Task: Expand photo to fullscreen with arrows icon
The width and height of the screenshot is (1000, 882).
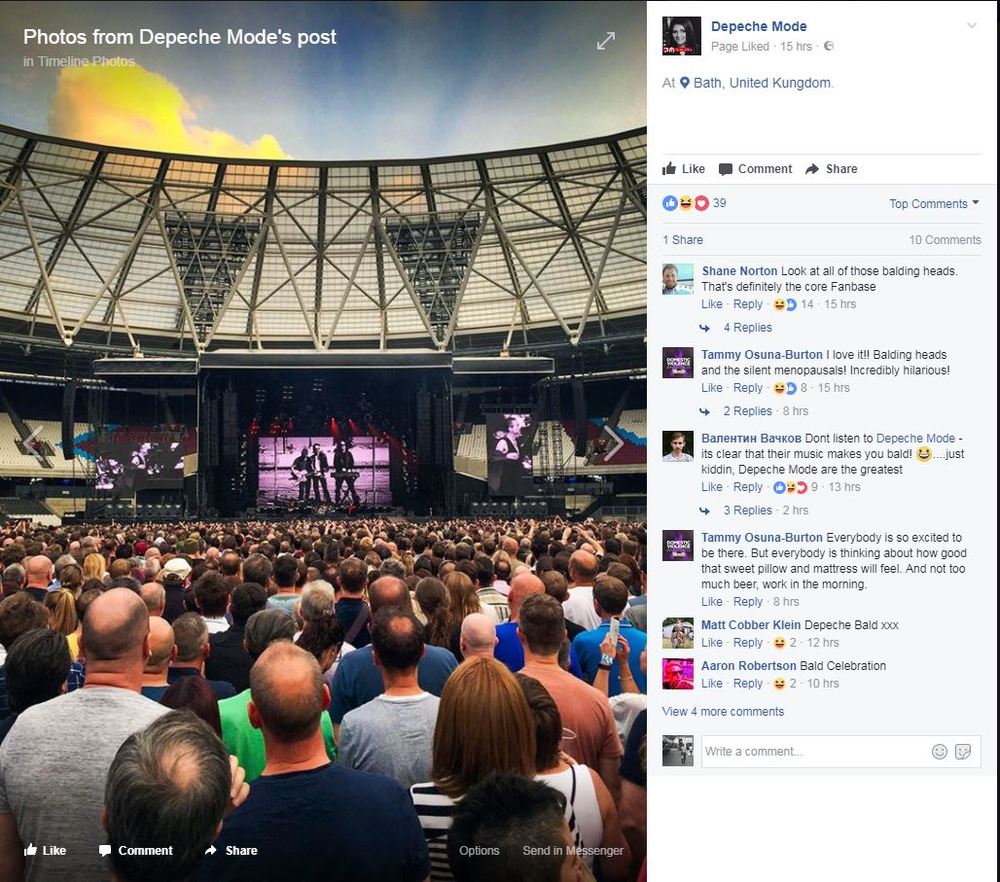Action: [x=606, y=41]
